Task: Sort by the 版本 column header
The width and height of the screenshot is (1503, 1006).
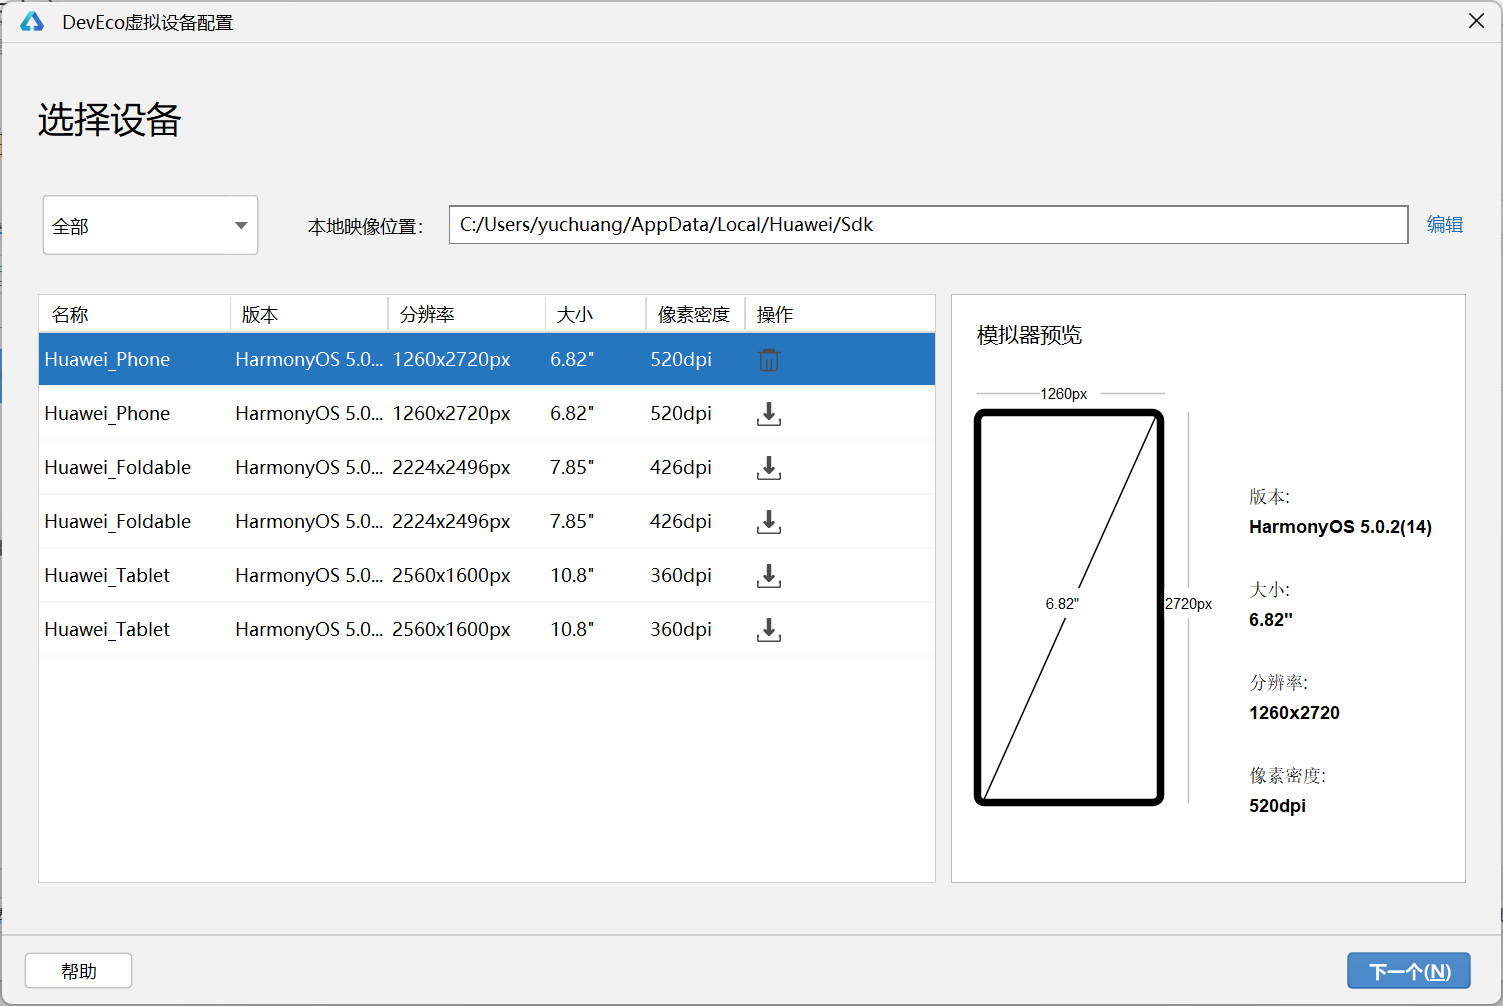Action: click(309, 315)
